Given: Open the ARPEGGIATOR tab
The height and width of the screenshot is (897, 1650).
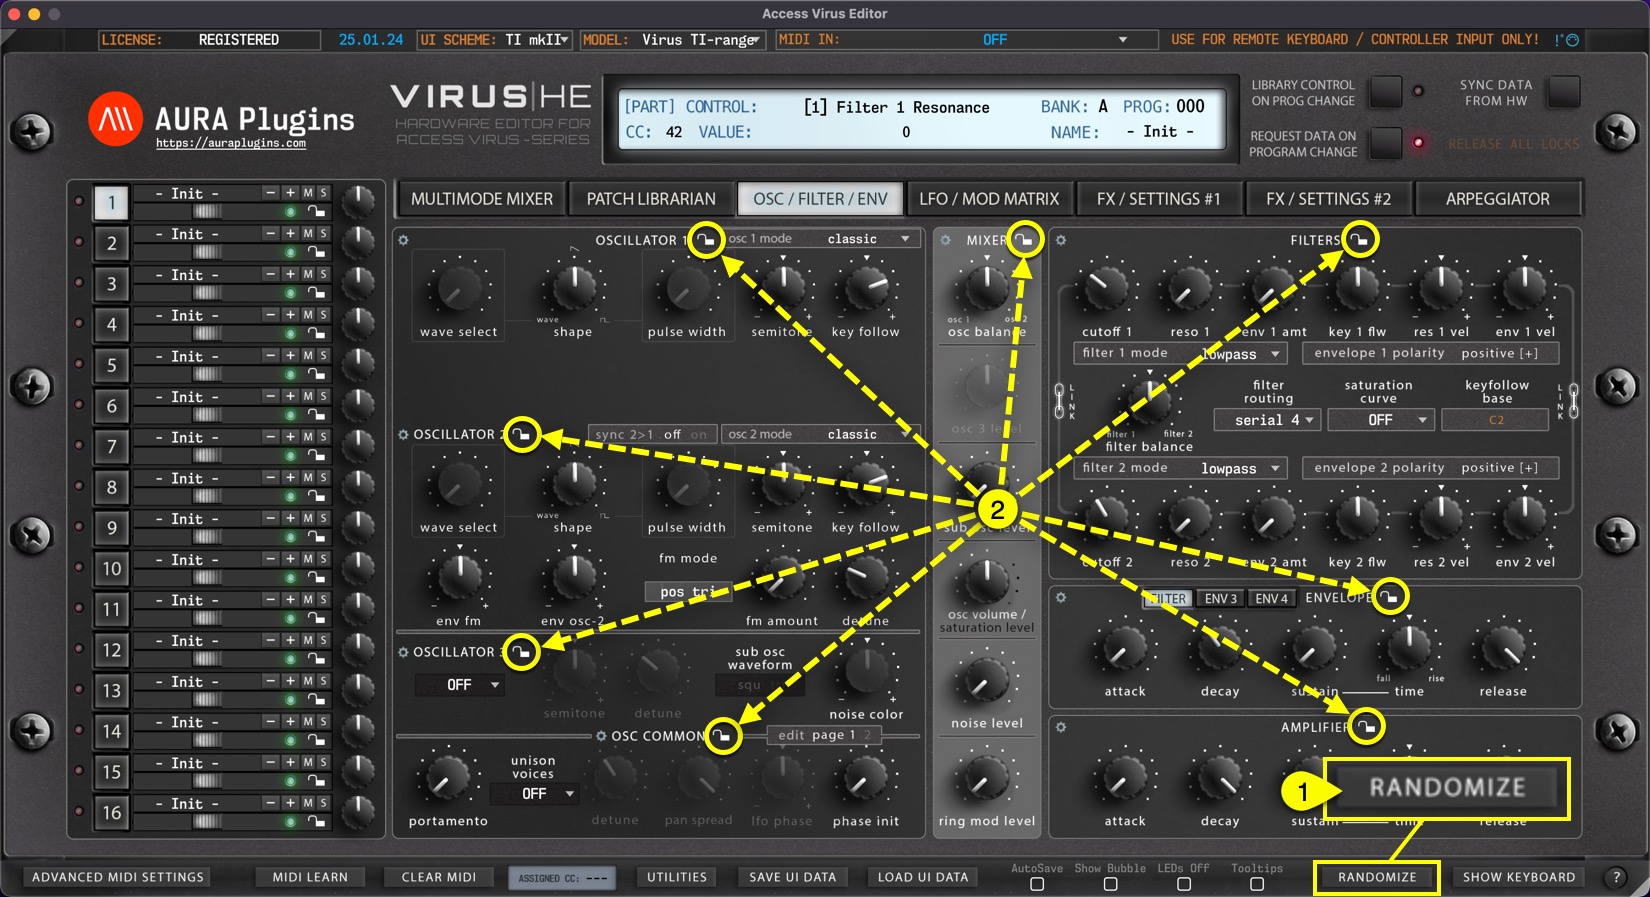Looking at the screenshot, I should pos(1497,199).
